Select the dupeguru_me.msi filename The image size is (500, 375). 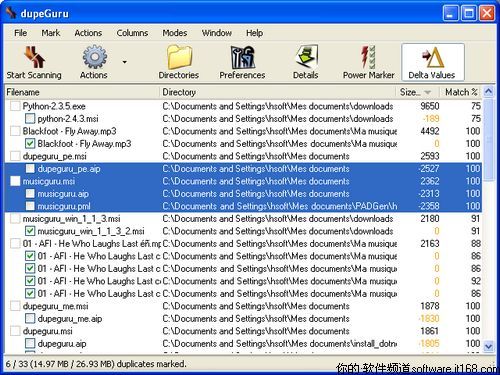coord(56,306)
